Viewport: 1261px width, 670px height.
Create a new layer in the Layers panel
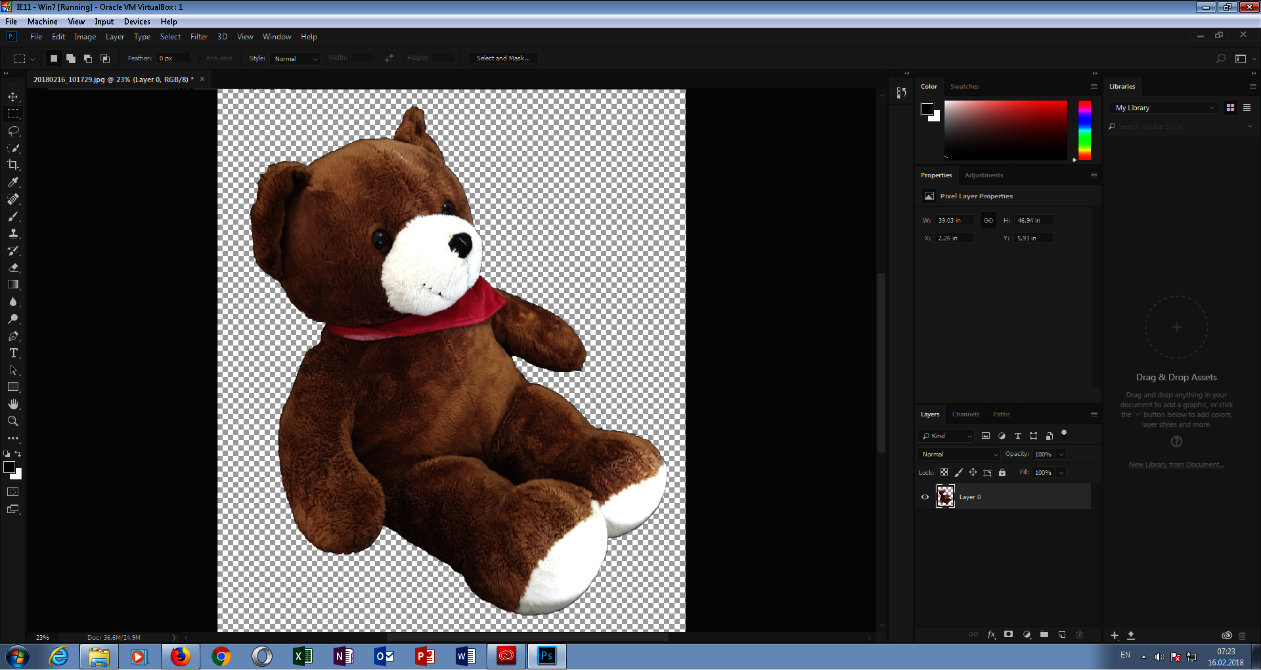(1061, 634)
